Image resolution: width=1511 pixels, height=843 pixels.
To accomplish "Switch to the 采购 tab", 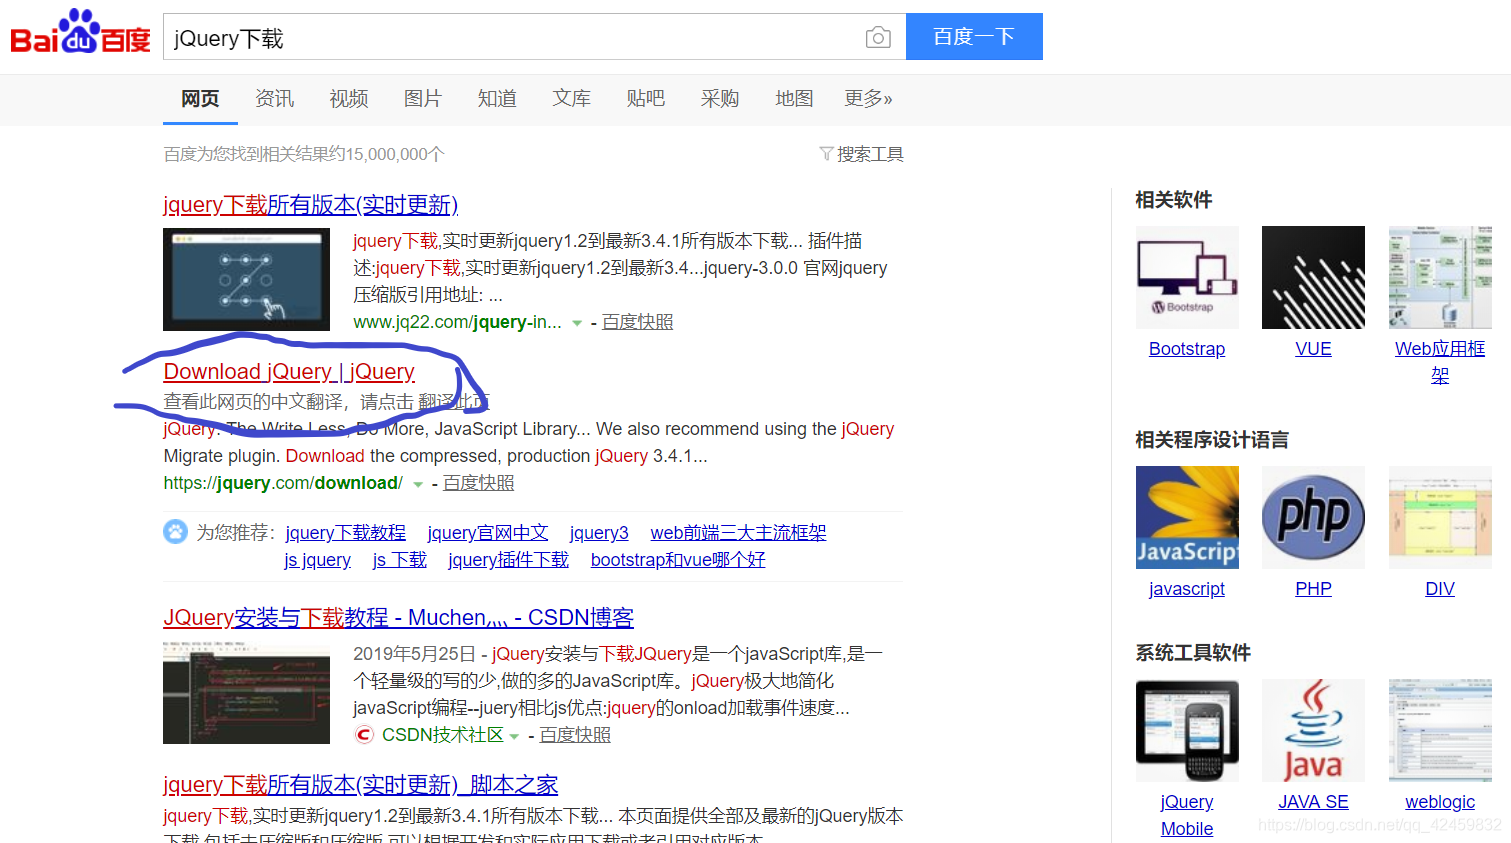I will click(720, 98).
